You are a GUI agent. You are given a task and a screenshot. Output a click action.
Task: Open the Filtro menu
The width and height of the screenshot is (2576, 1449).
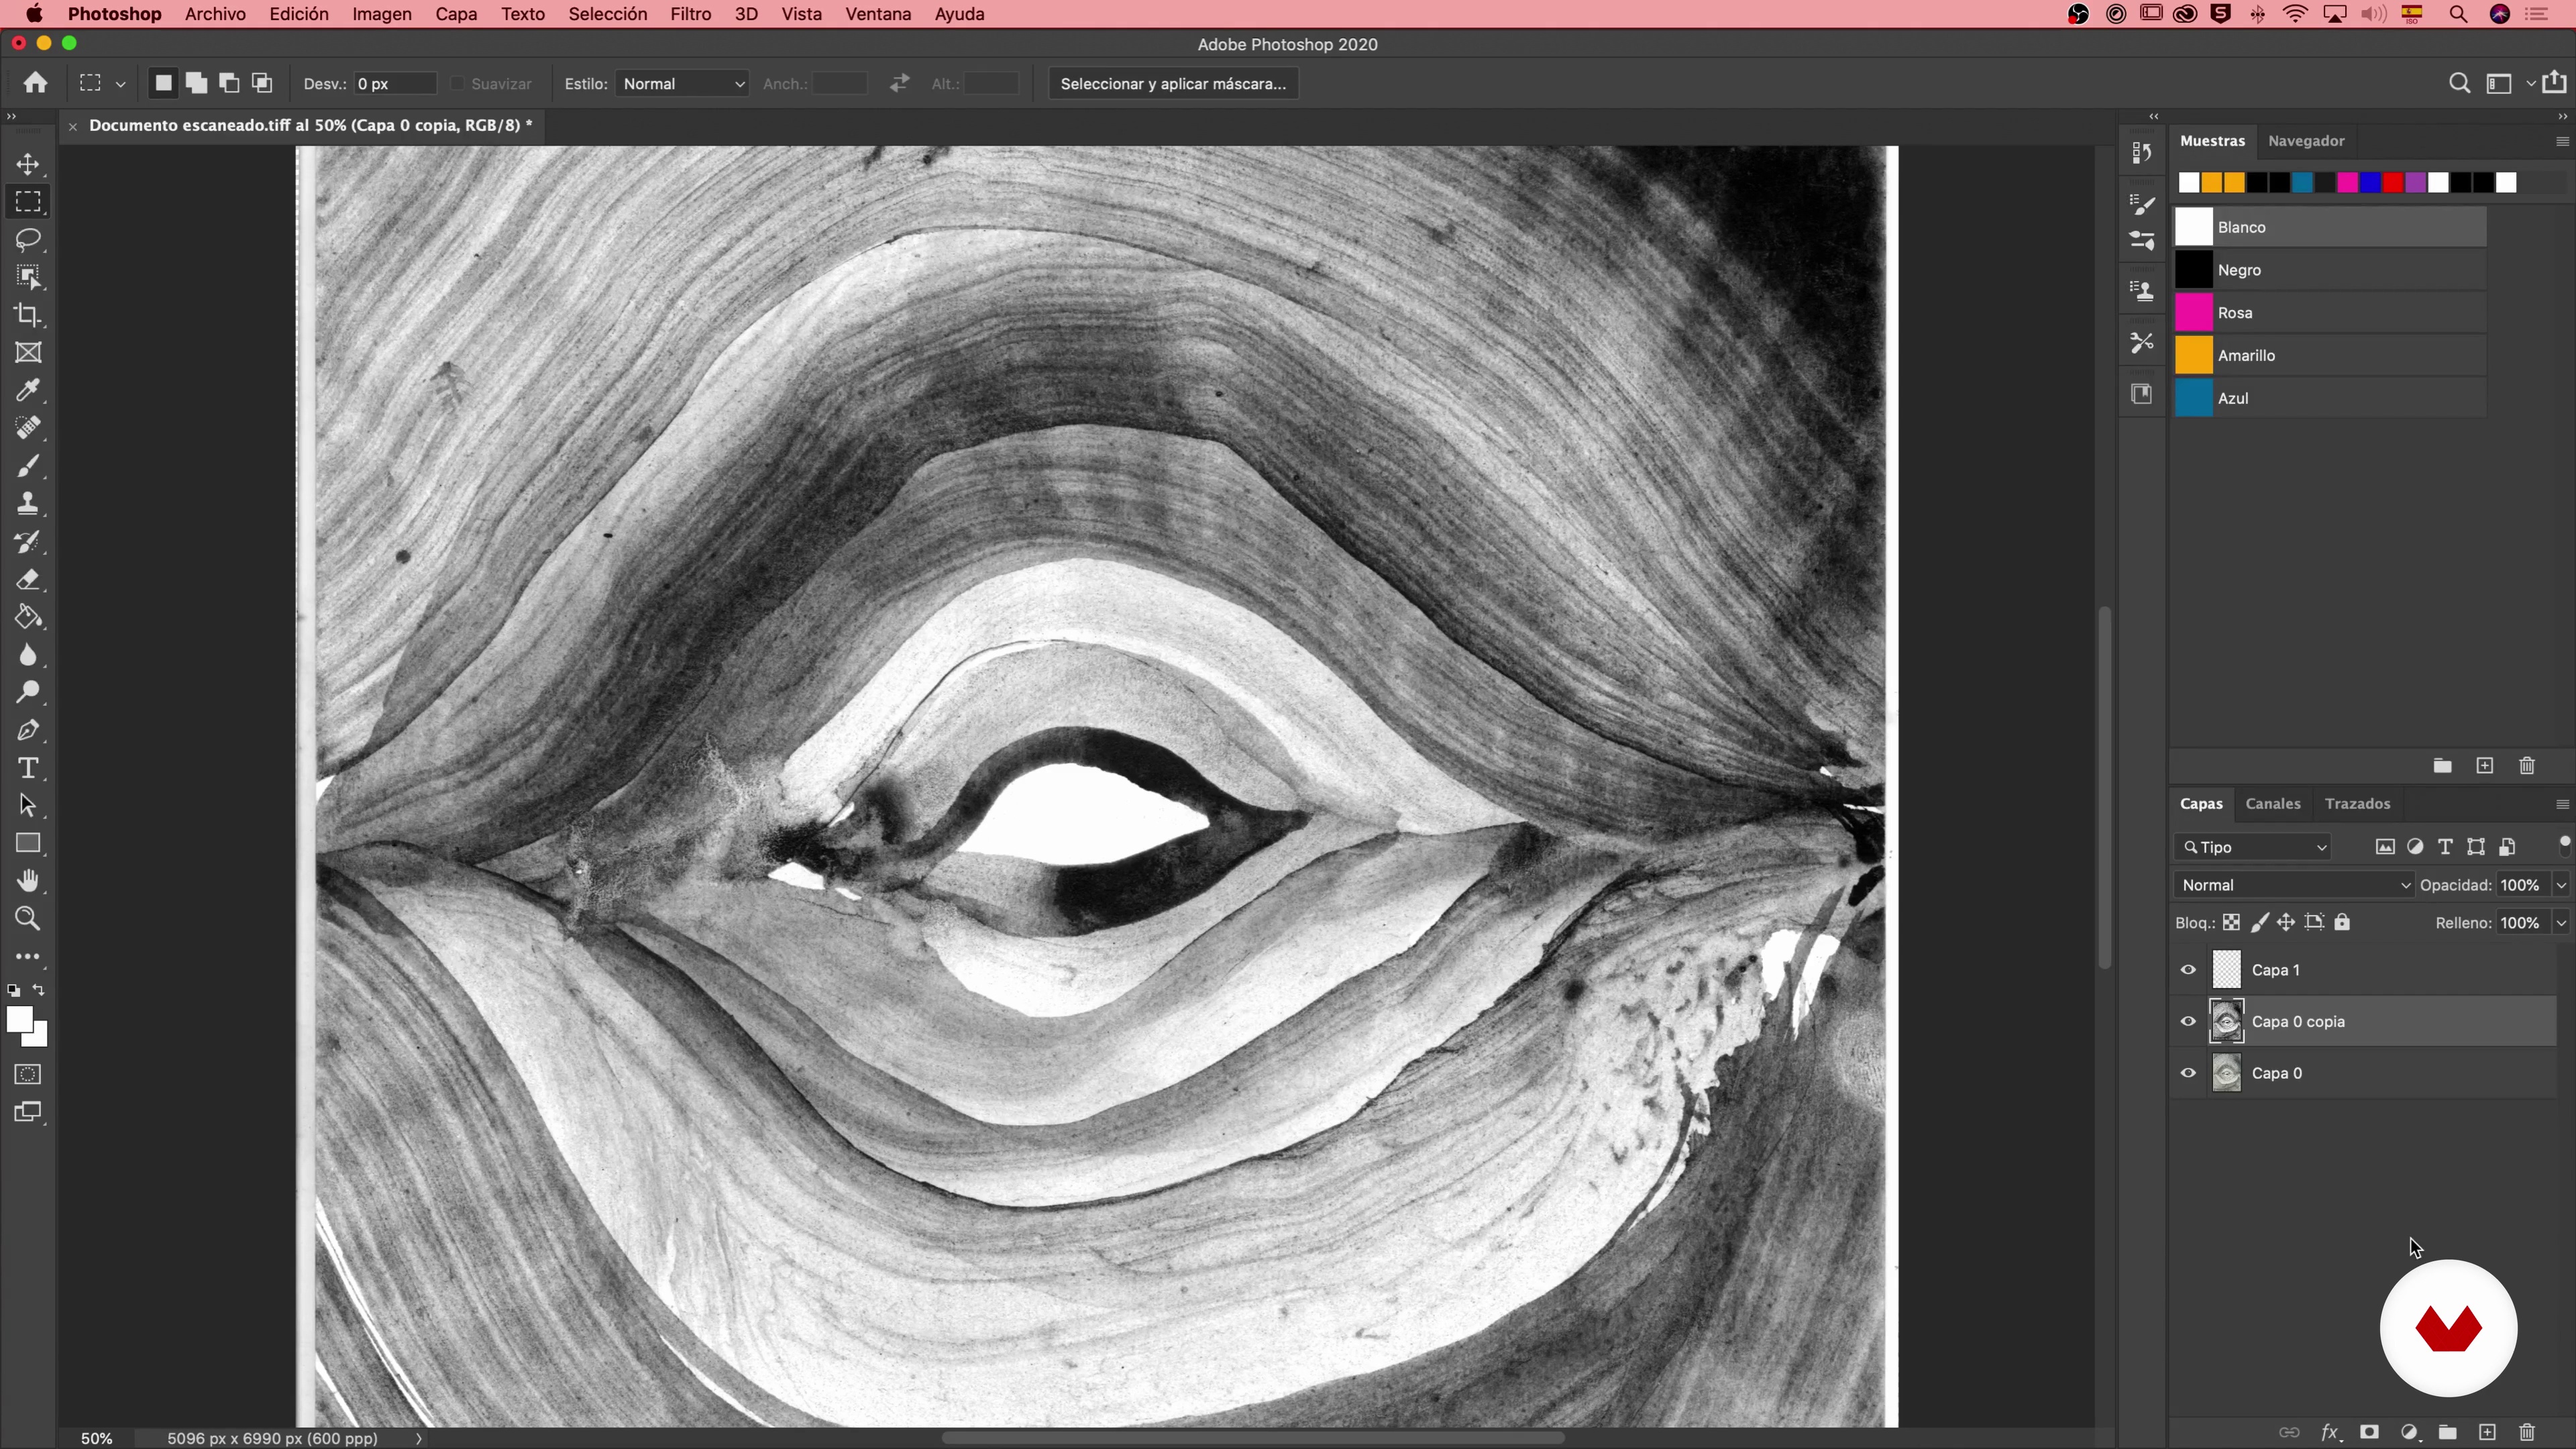click(x=691, y=14)
